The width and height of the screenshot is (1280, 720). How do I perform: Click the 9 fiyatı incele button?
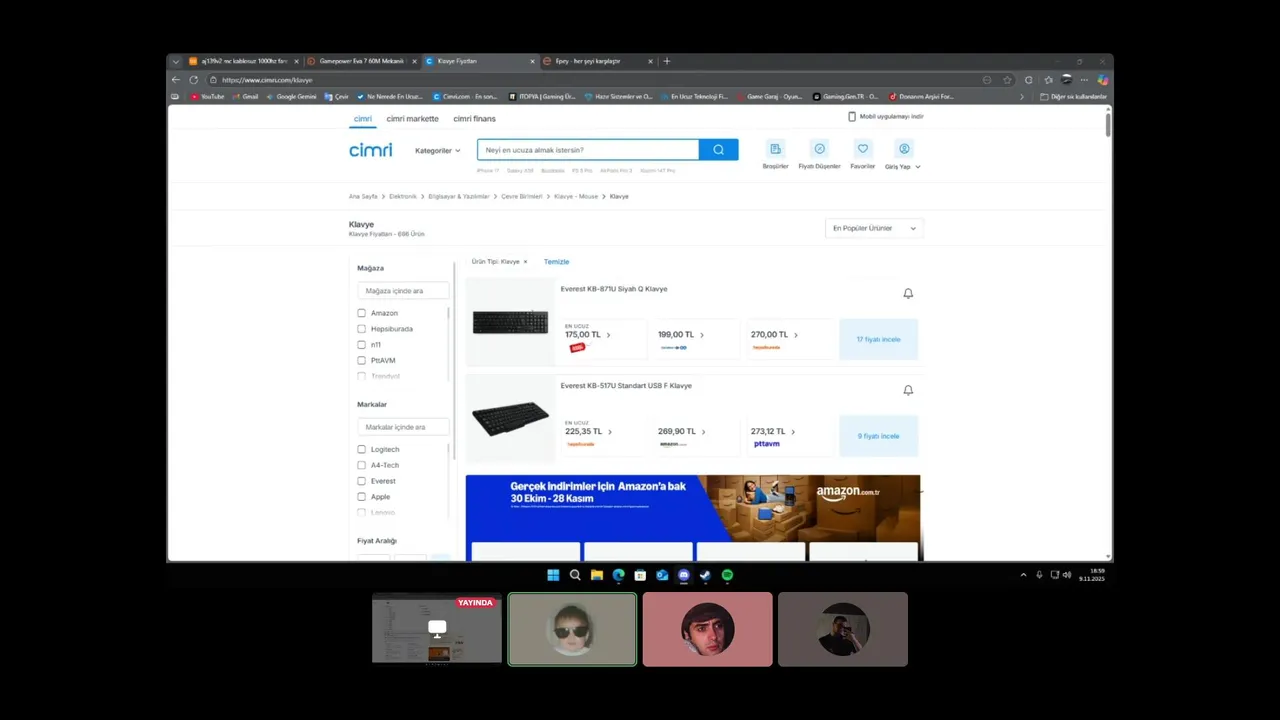pos(879,436)
